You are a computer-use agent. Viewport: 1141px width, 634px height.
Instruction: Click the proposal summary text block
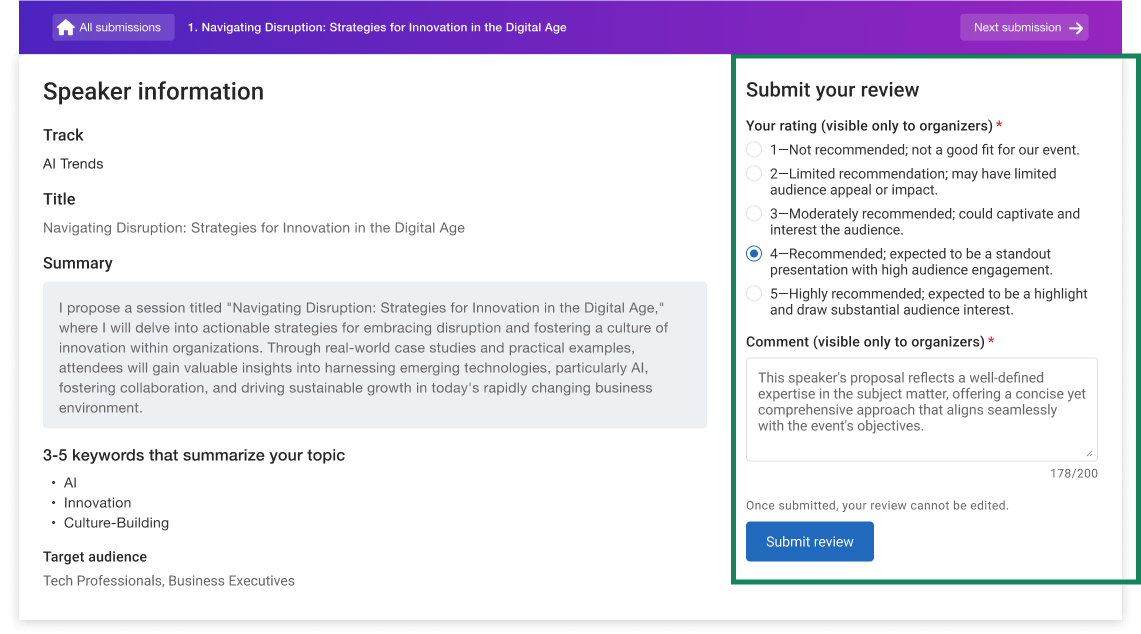tap(375, 356)
